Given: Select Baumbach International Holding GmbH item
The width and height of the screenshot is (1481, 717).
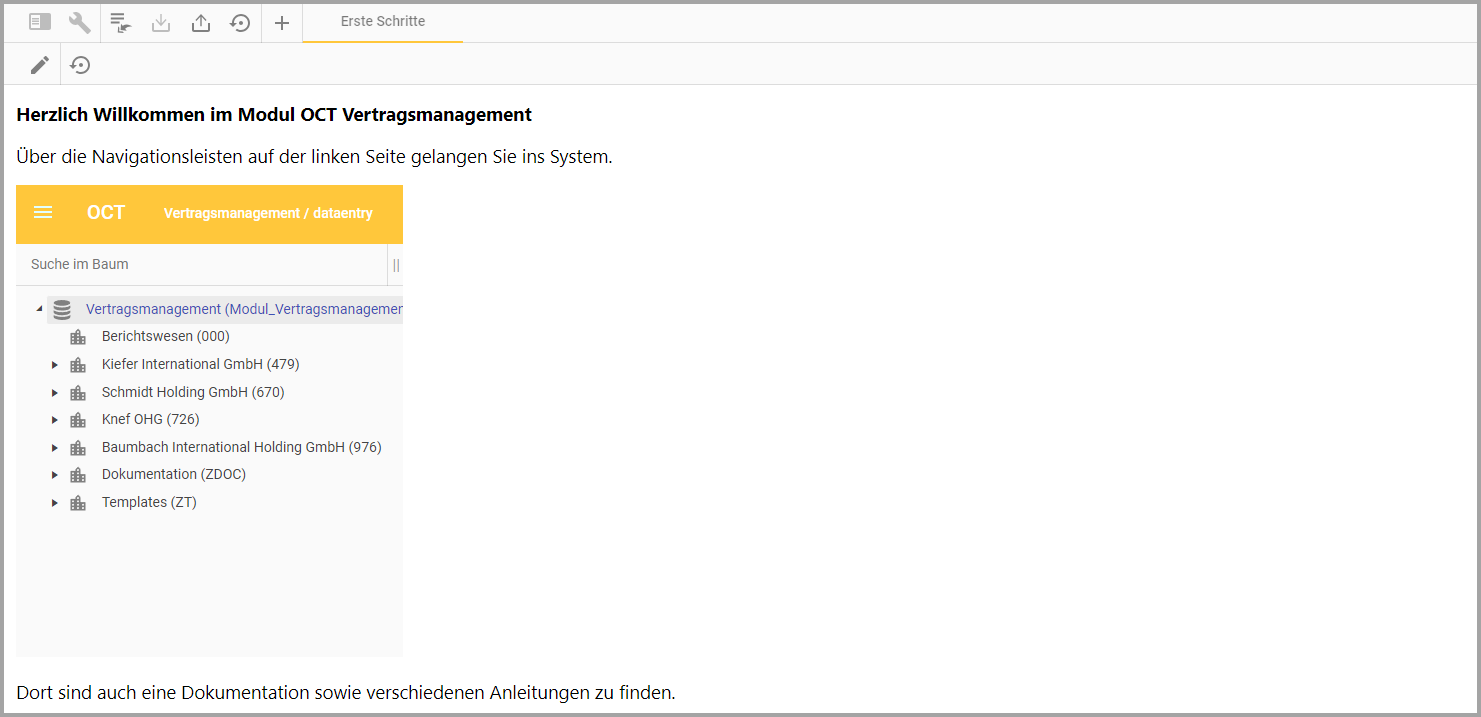Looking at the screenshot, I should [x=241, y=447].
